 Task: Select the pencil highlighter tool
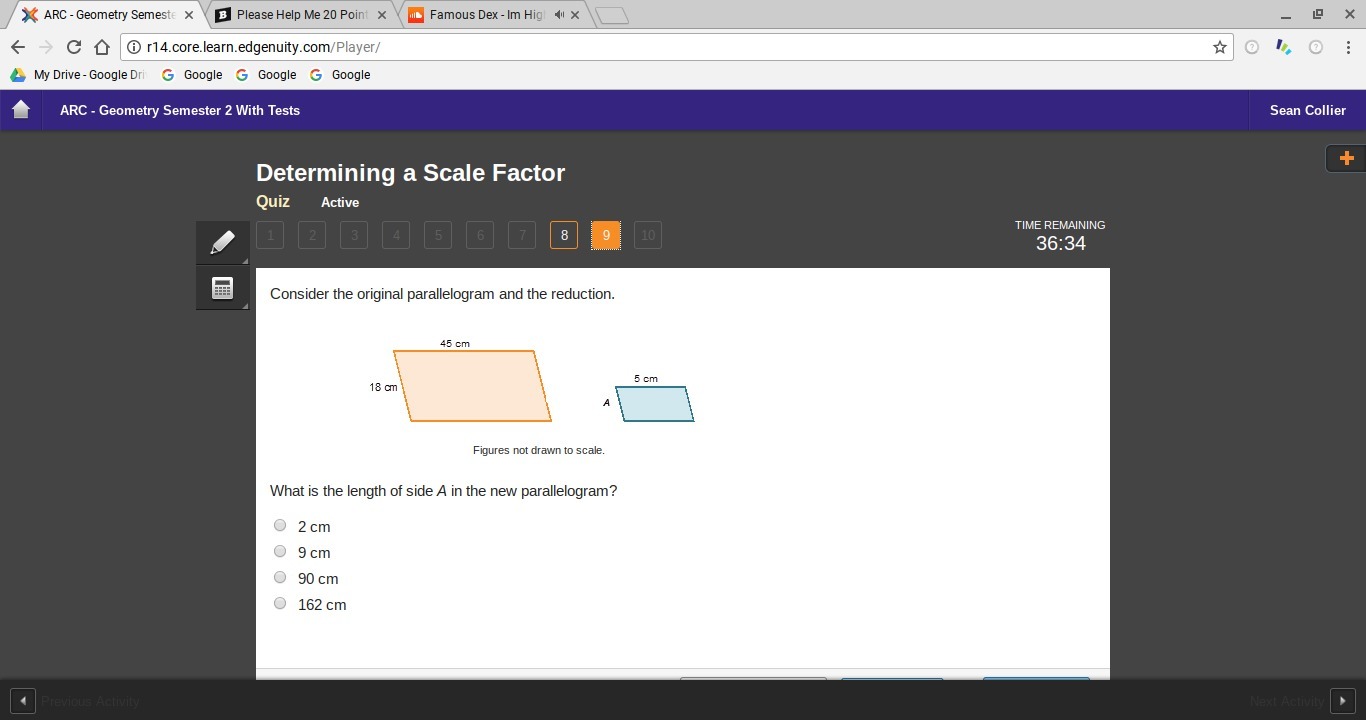[x=222, y=243]
